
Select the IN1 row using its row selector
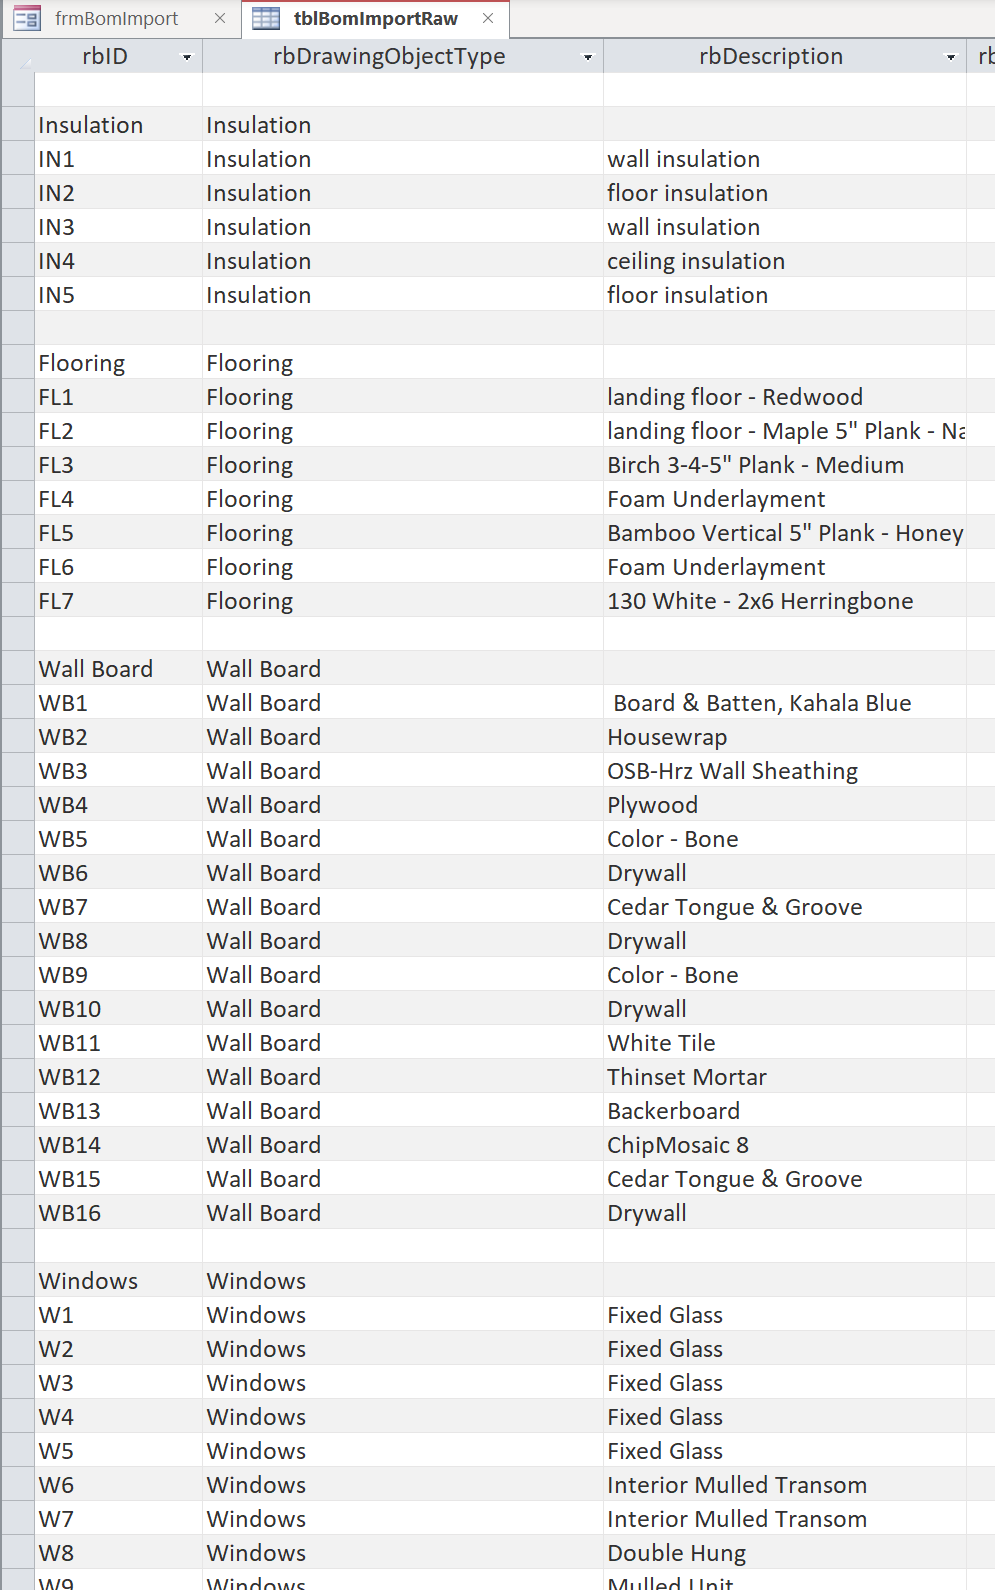[18, 159]
